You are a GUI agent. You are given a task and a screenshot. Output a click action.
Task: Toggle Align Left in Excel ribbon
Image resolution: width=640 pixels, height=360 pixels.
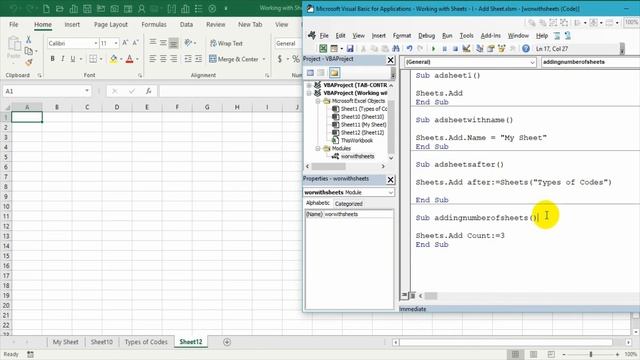153,59
